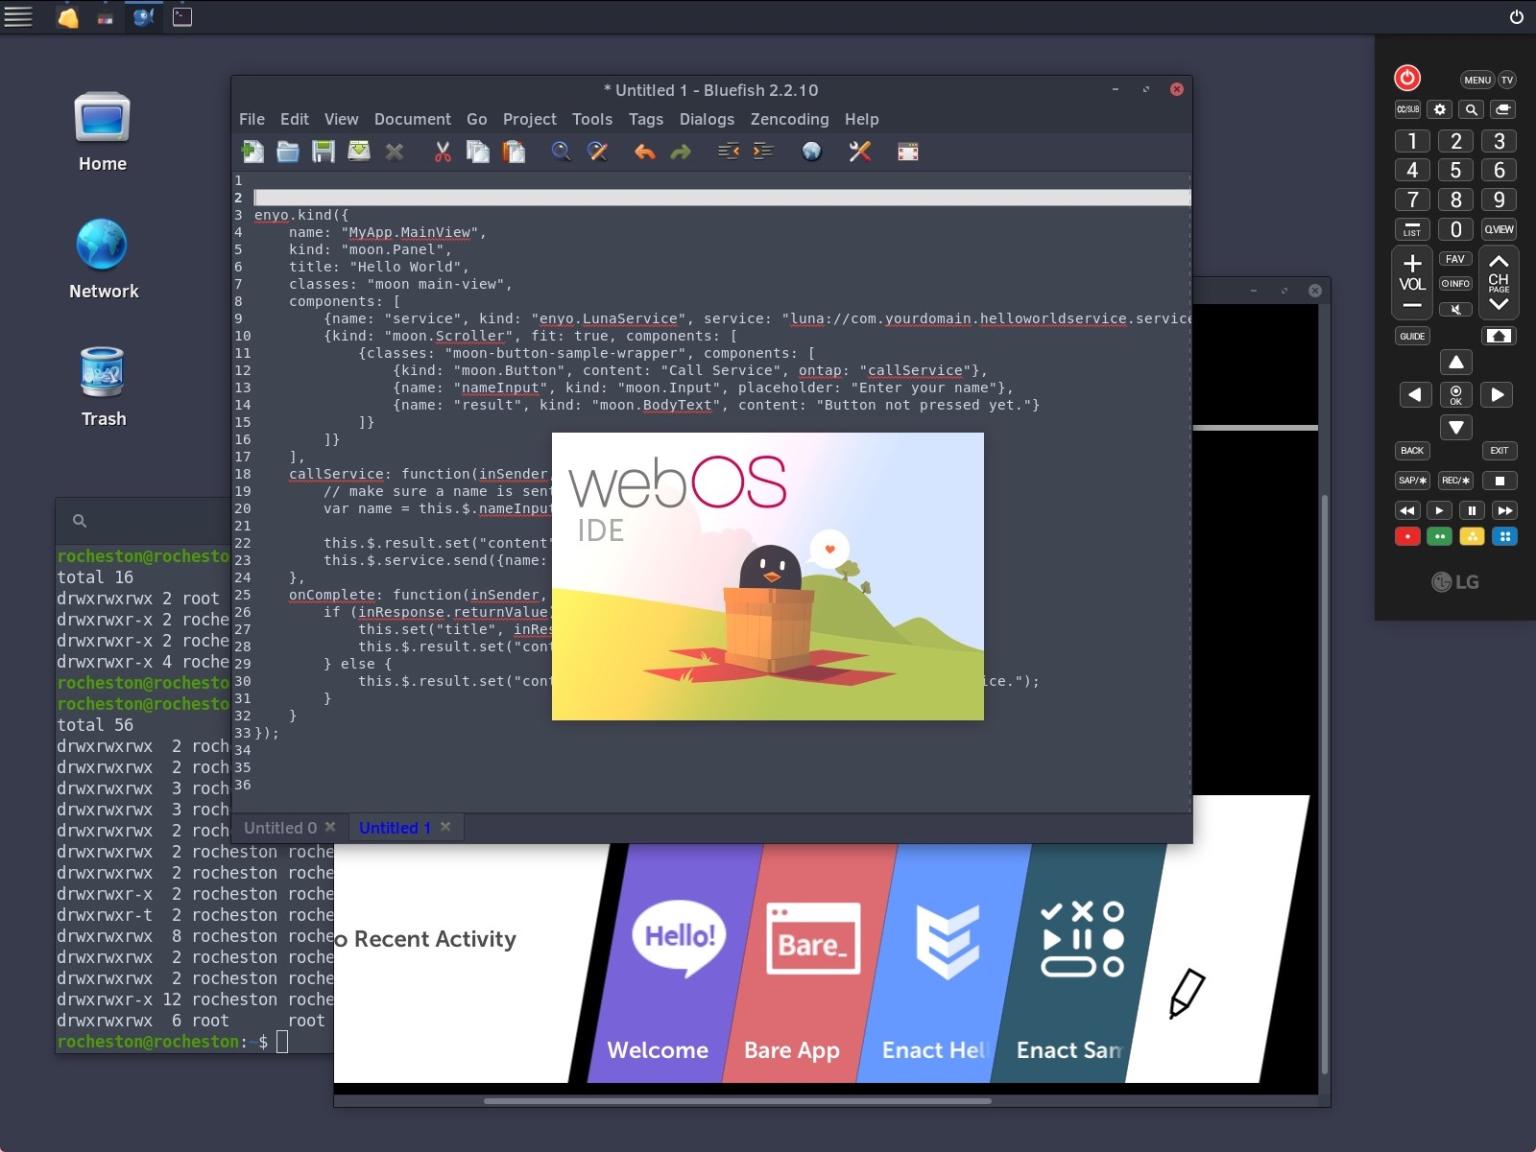Click the down arrow on the remote d-pad

[x=1456, y=428]
